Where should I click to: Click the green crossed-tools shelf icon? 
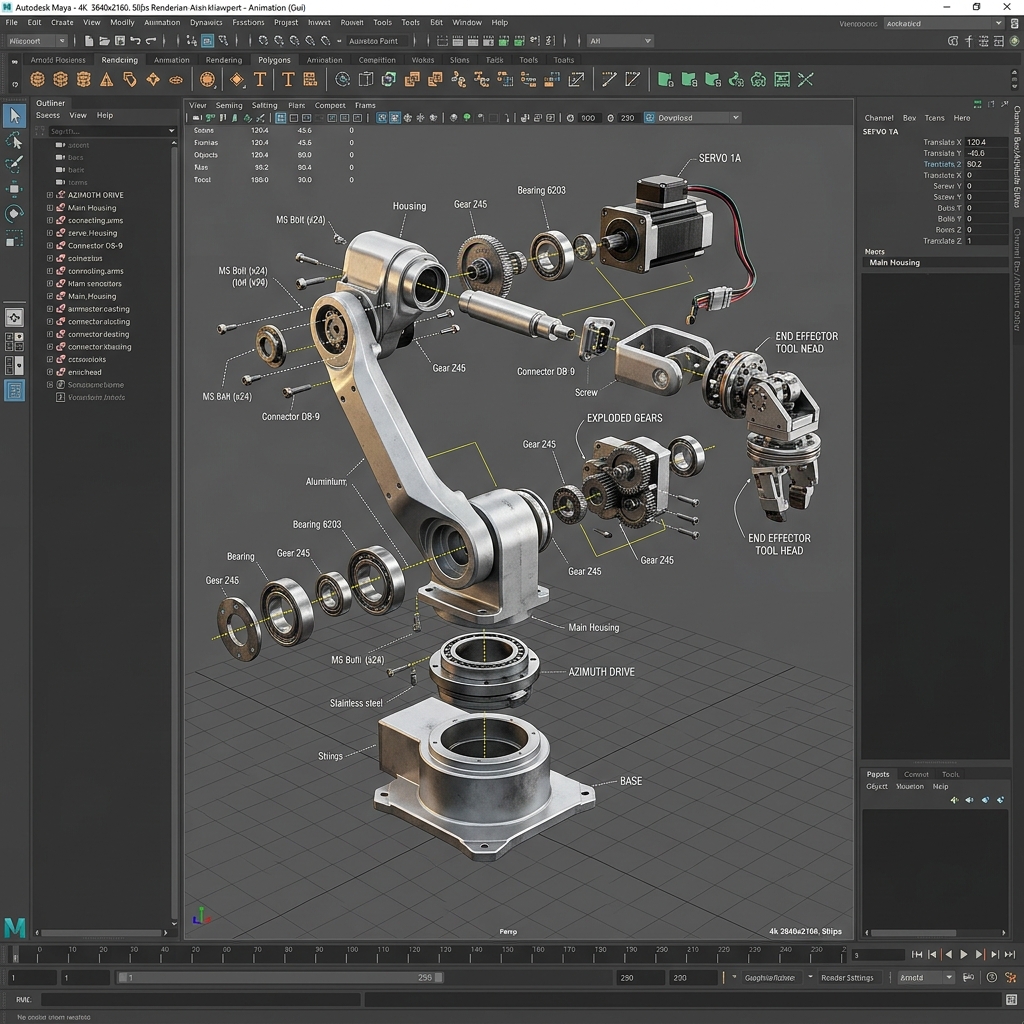coord(805,80)
